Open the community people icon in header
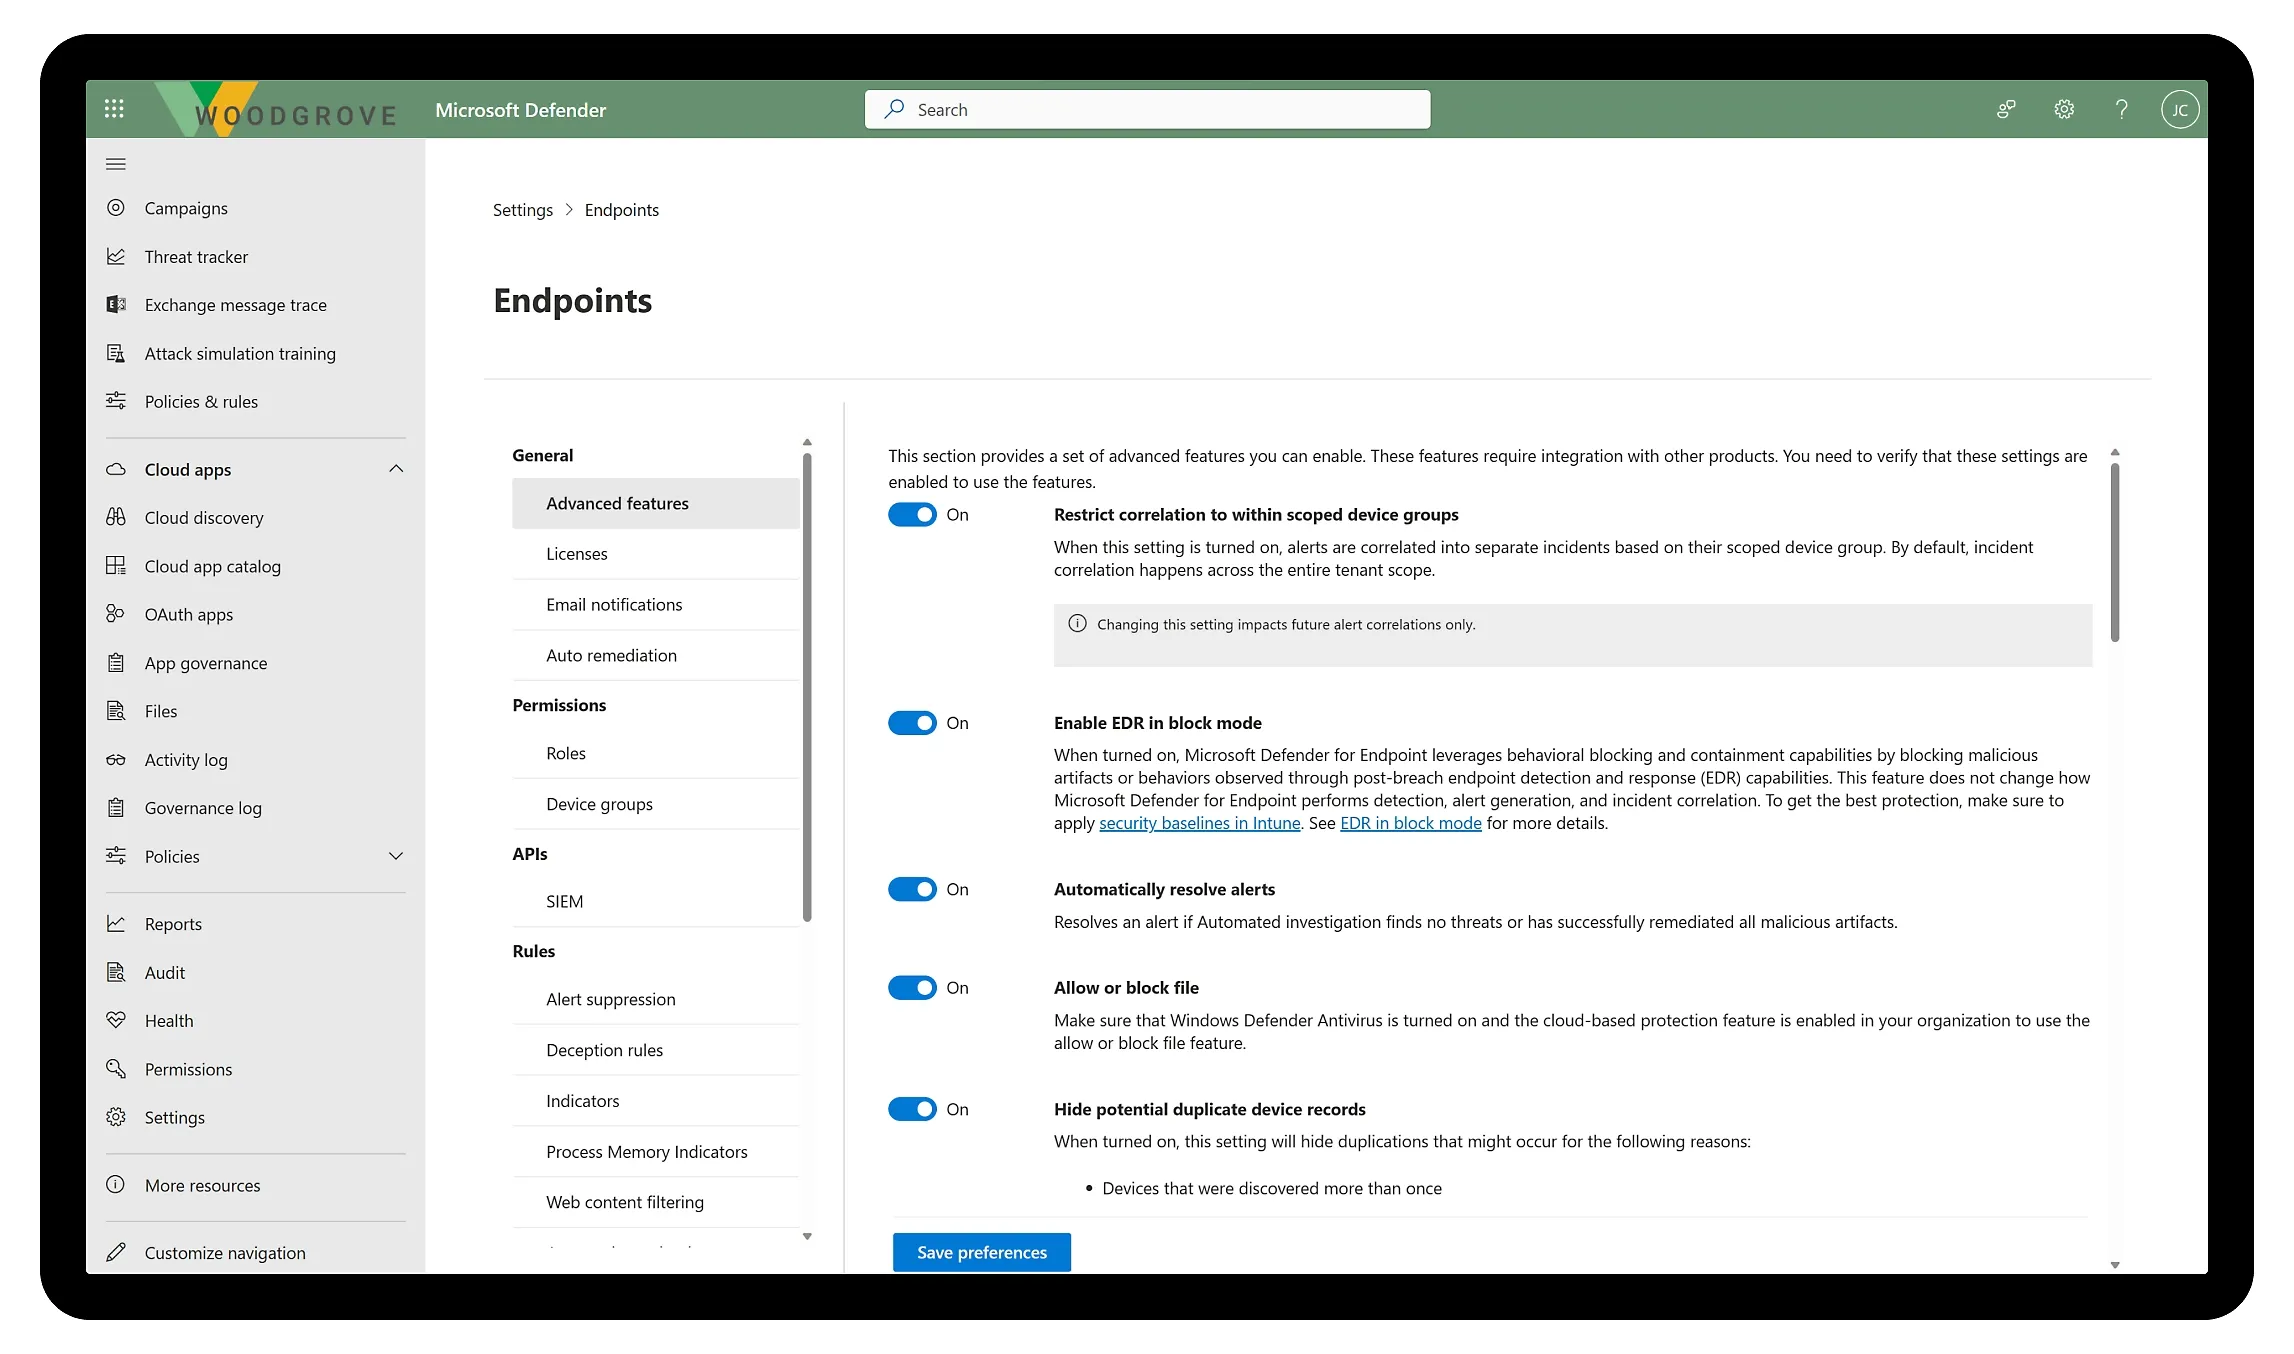Viewport: 2294px width, 1354px height. pos(2006,109)
